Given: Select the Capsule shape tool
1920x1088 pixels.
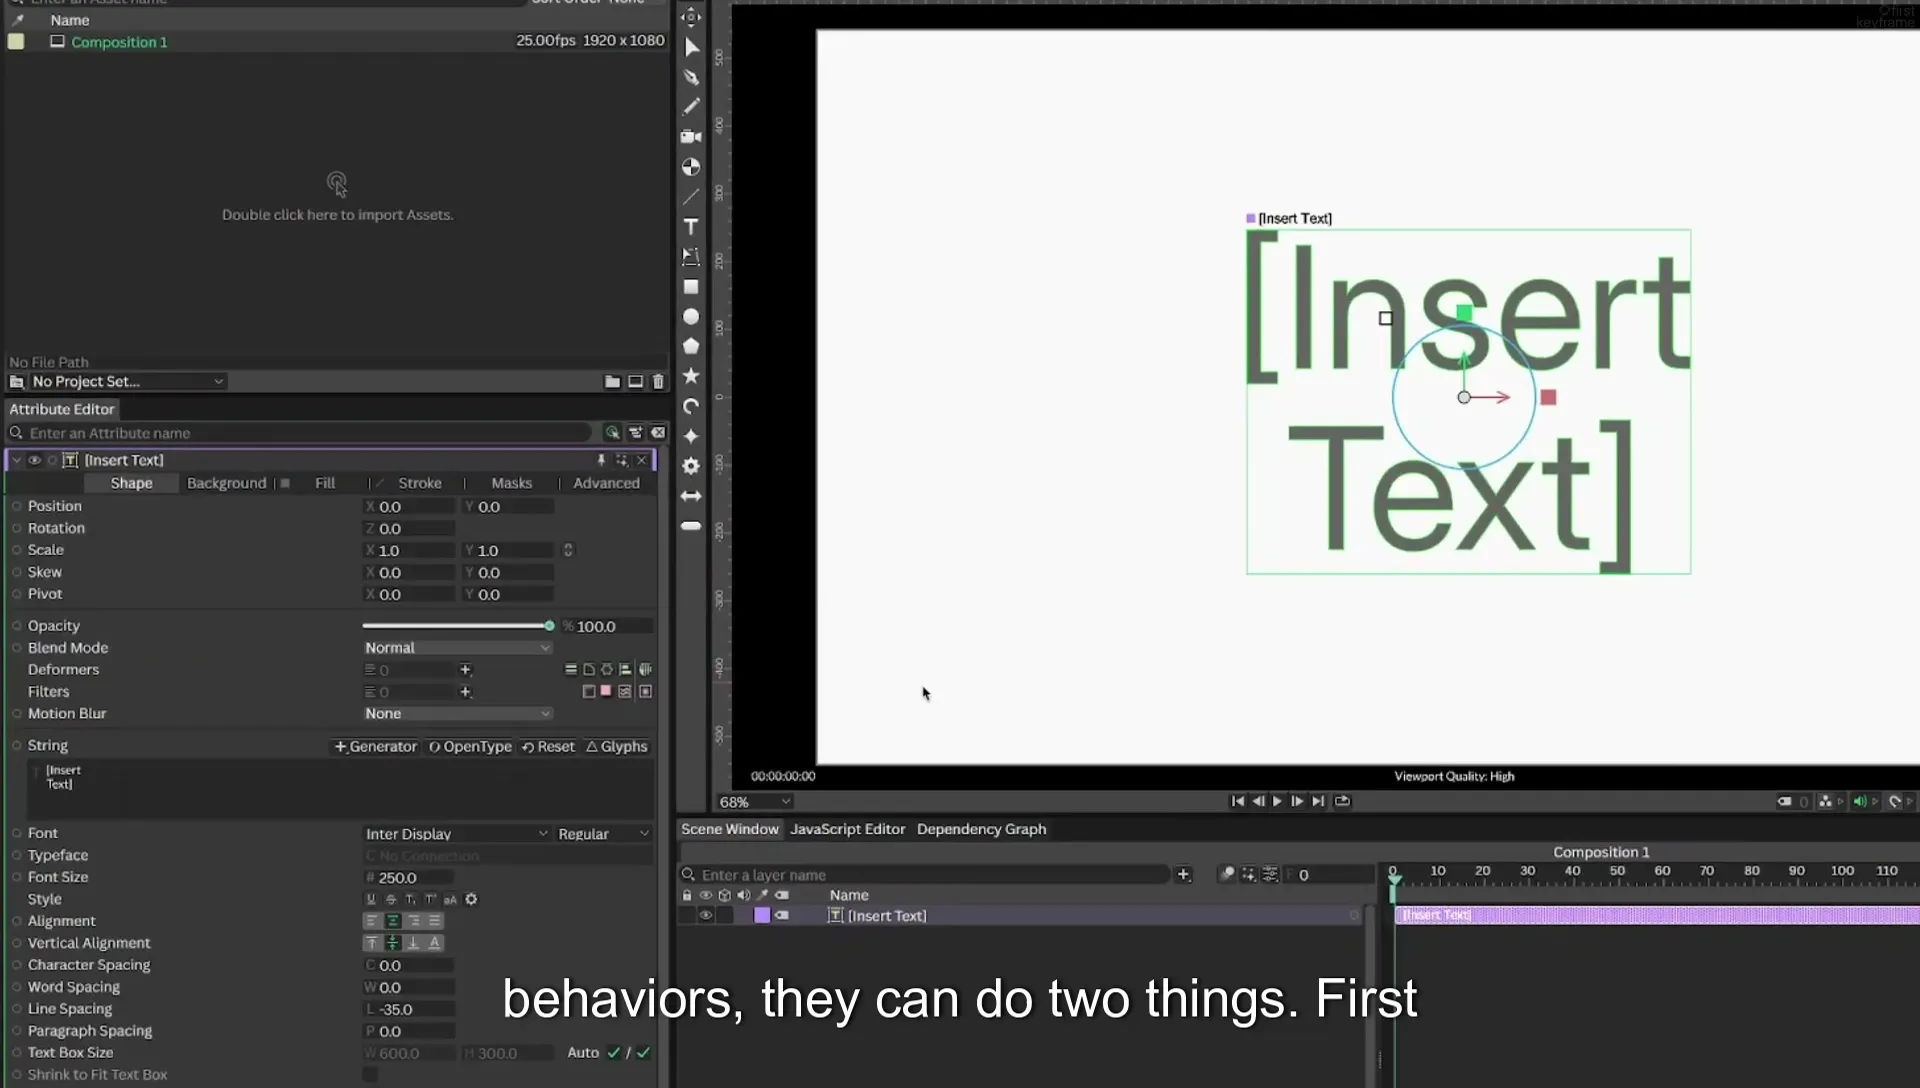Looking at the screenshot, I should click(x=691, y=526).
